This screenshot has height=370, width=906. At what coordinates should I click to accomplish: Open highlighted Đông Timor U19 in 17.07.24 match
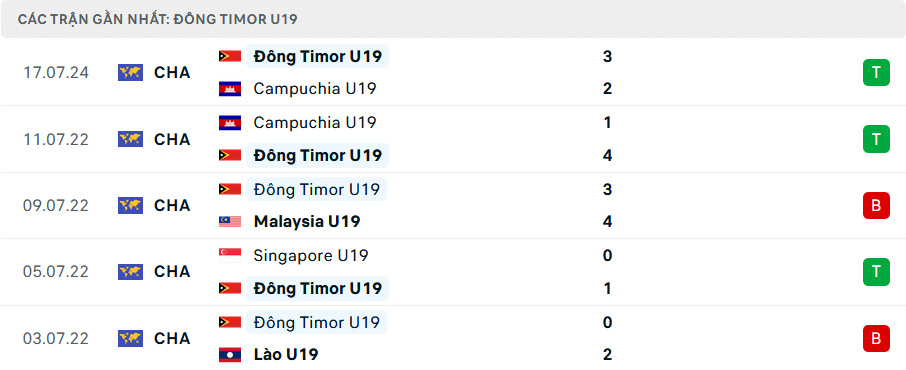[x=317, y=56]
